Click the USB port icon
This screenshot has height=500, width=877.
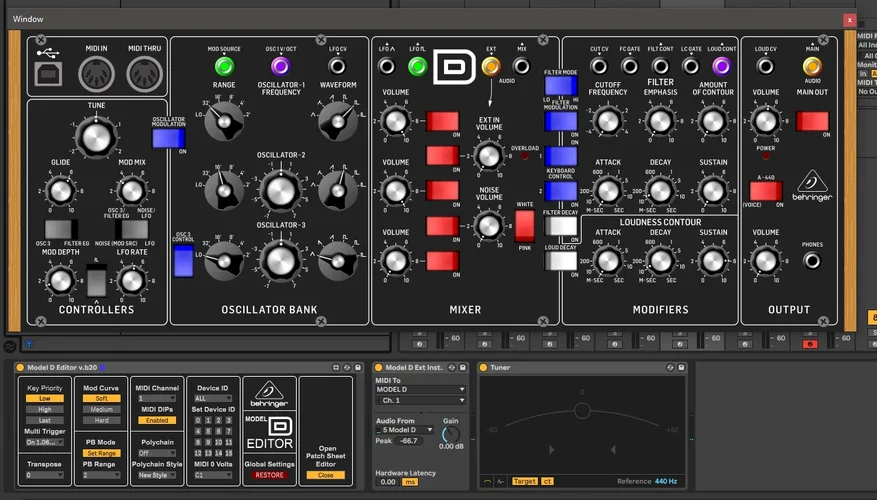click(48, 73)
